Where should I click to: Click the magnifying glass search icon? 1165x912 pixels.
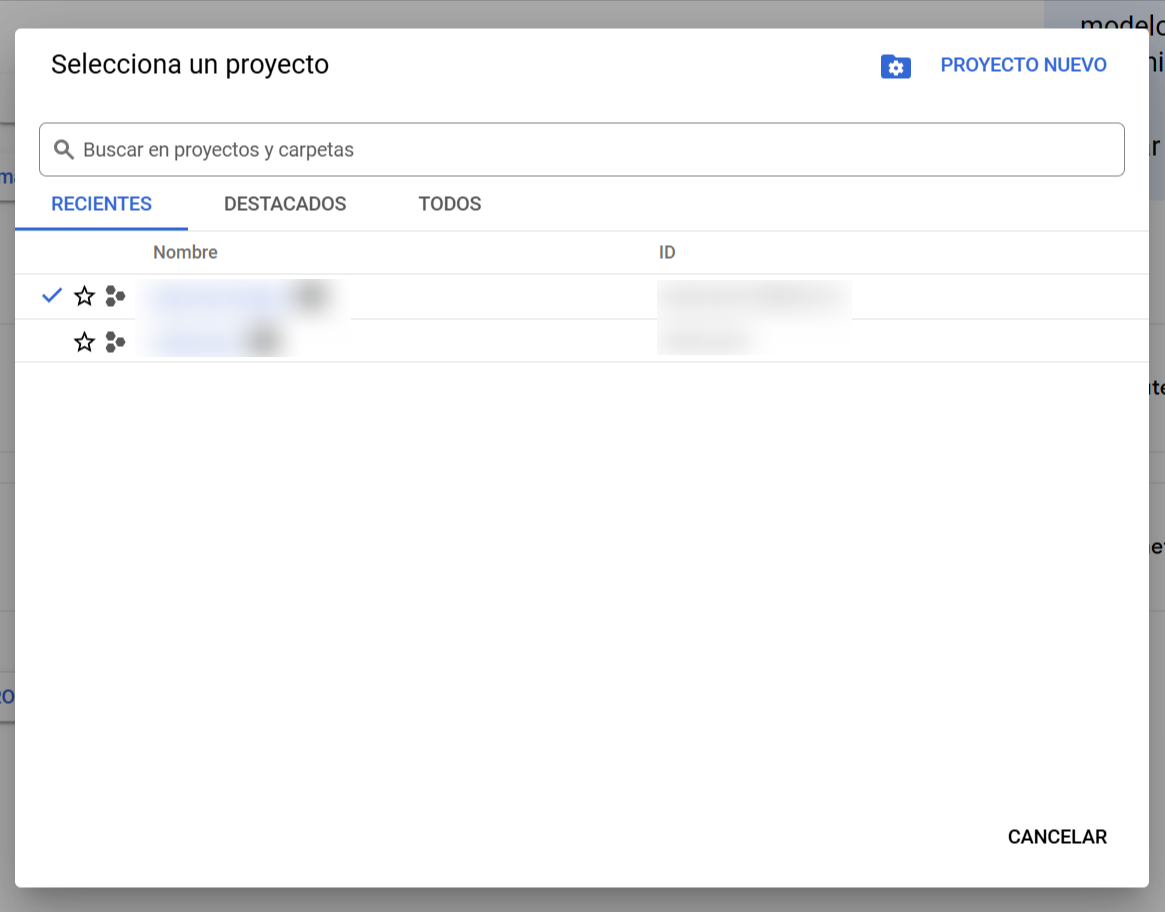tap(64, 150)
